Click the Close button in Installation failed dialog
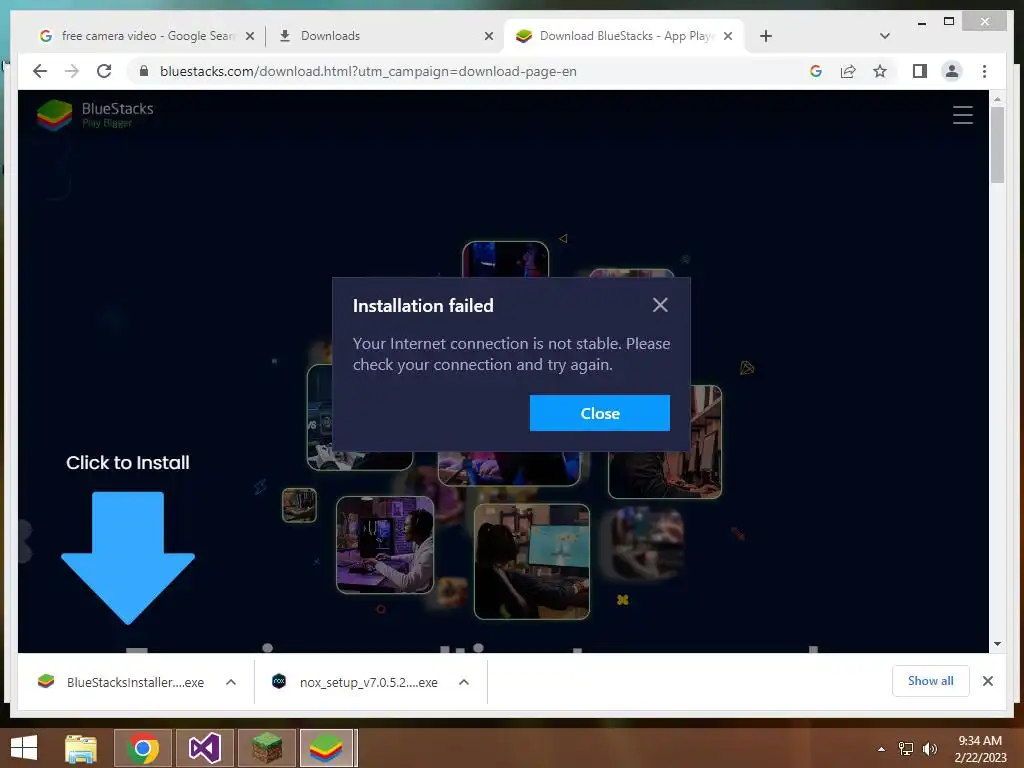 600,413
